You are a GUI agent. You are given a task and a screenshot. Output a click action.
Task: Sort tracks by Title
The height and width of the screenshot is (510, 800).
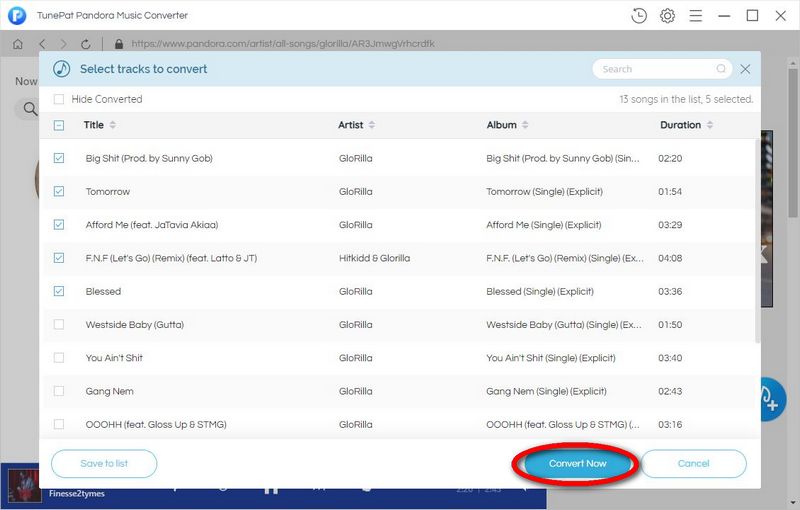coord(112,125)
